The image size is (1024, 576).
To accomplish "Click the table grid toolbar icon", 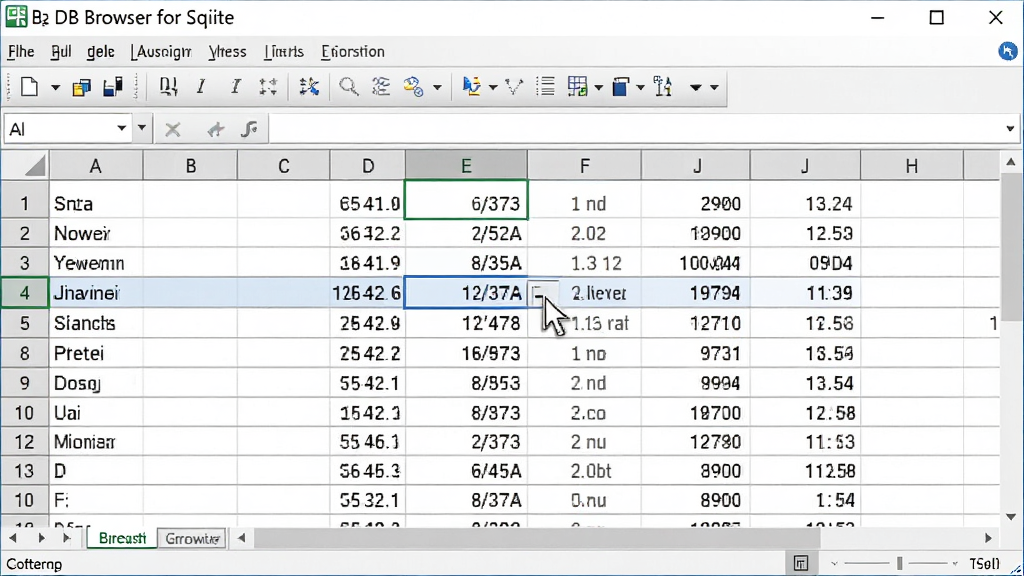I will tap(577, 87).
